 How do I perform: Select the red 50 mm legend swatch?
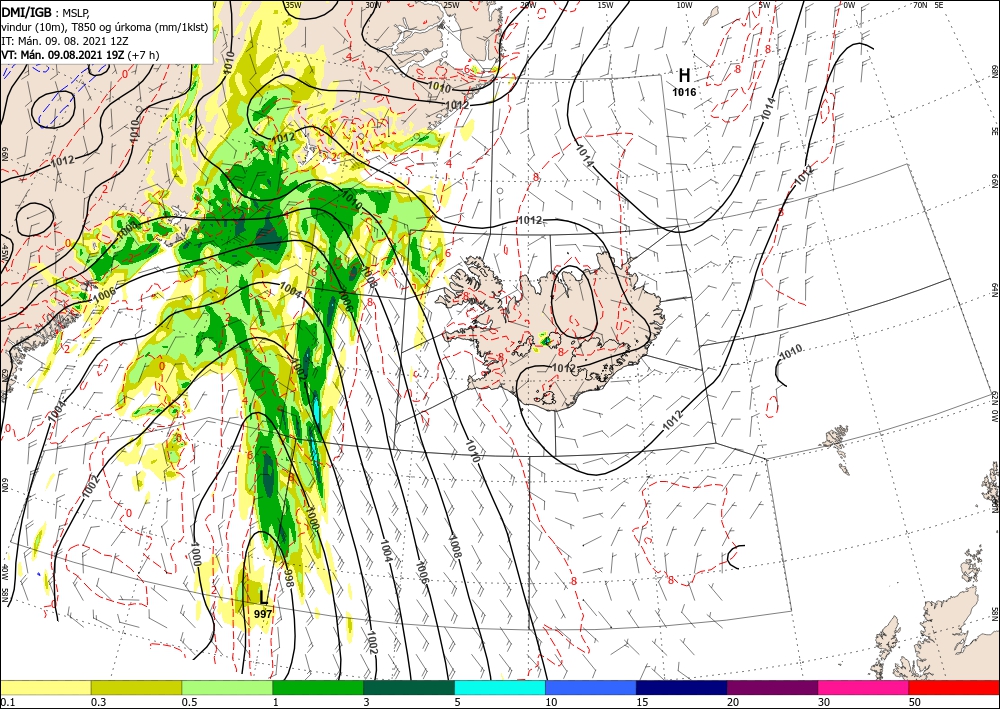[954, 687]
